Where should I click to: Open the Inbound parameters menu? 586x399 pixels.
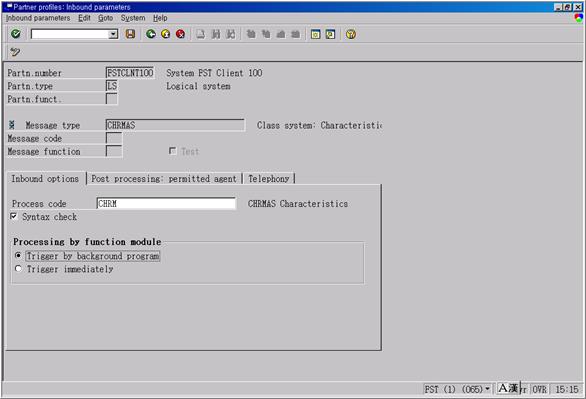[38, 18]
